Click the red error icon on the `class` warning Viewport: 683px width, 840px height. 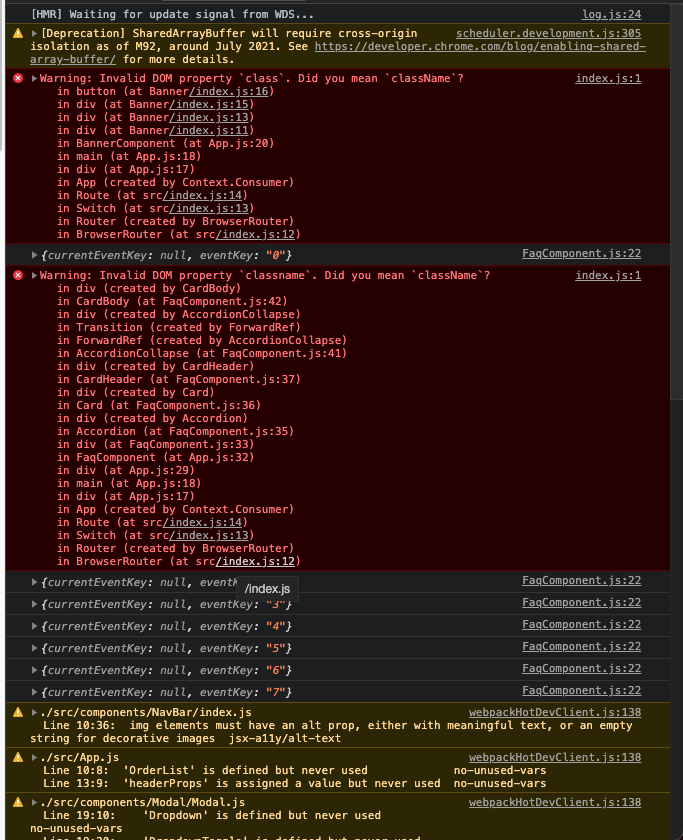pyautogui.click(x=18, y=79)
